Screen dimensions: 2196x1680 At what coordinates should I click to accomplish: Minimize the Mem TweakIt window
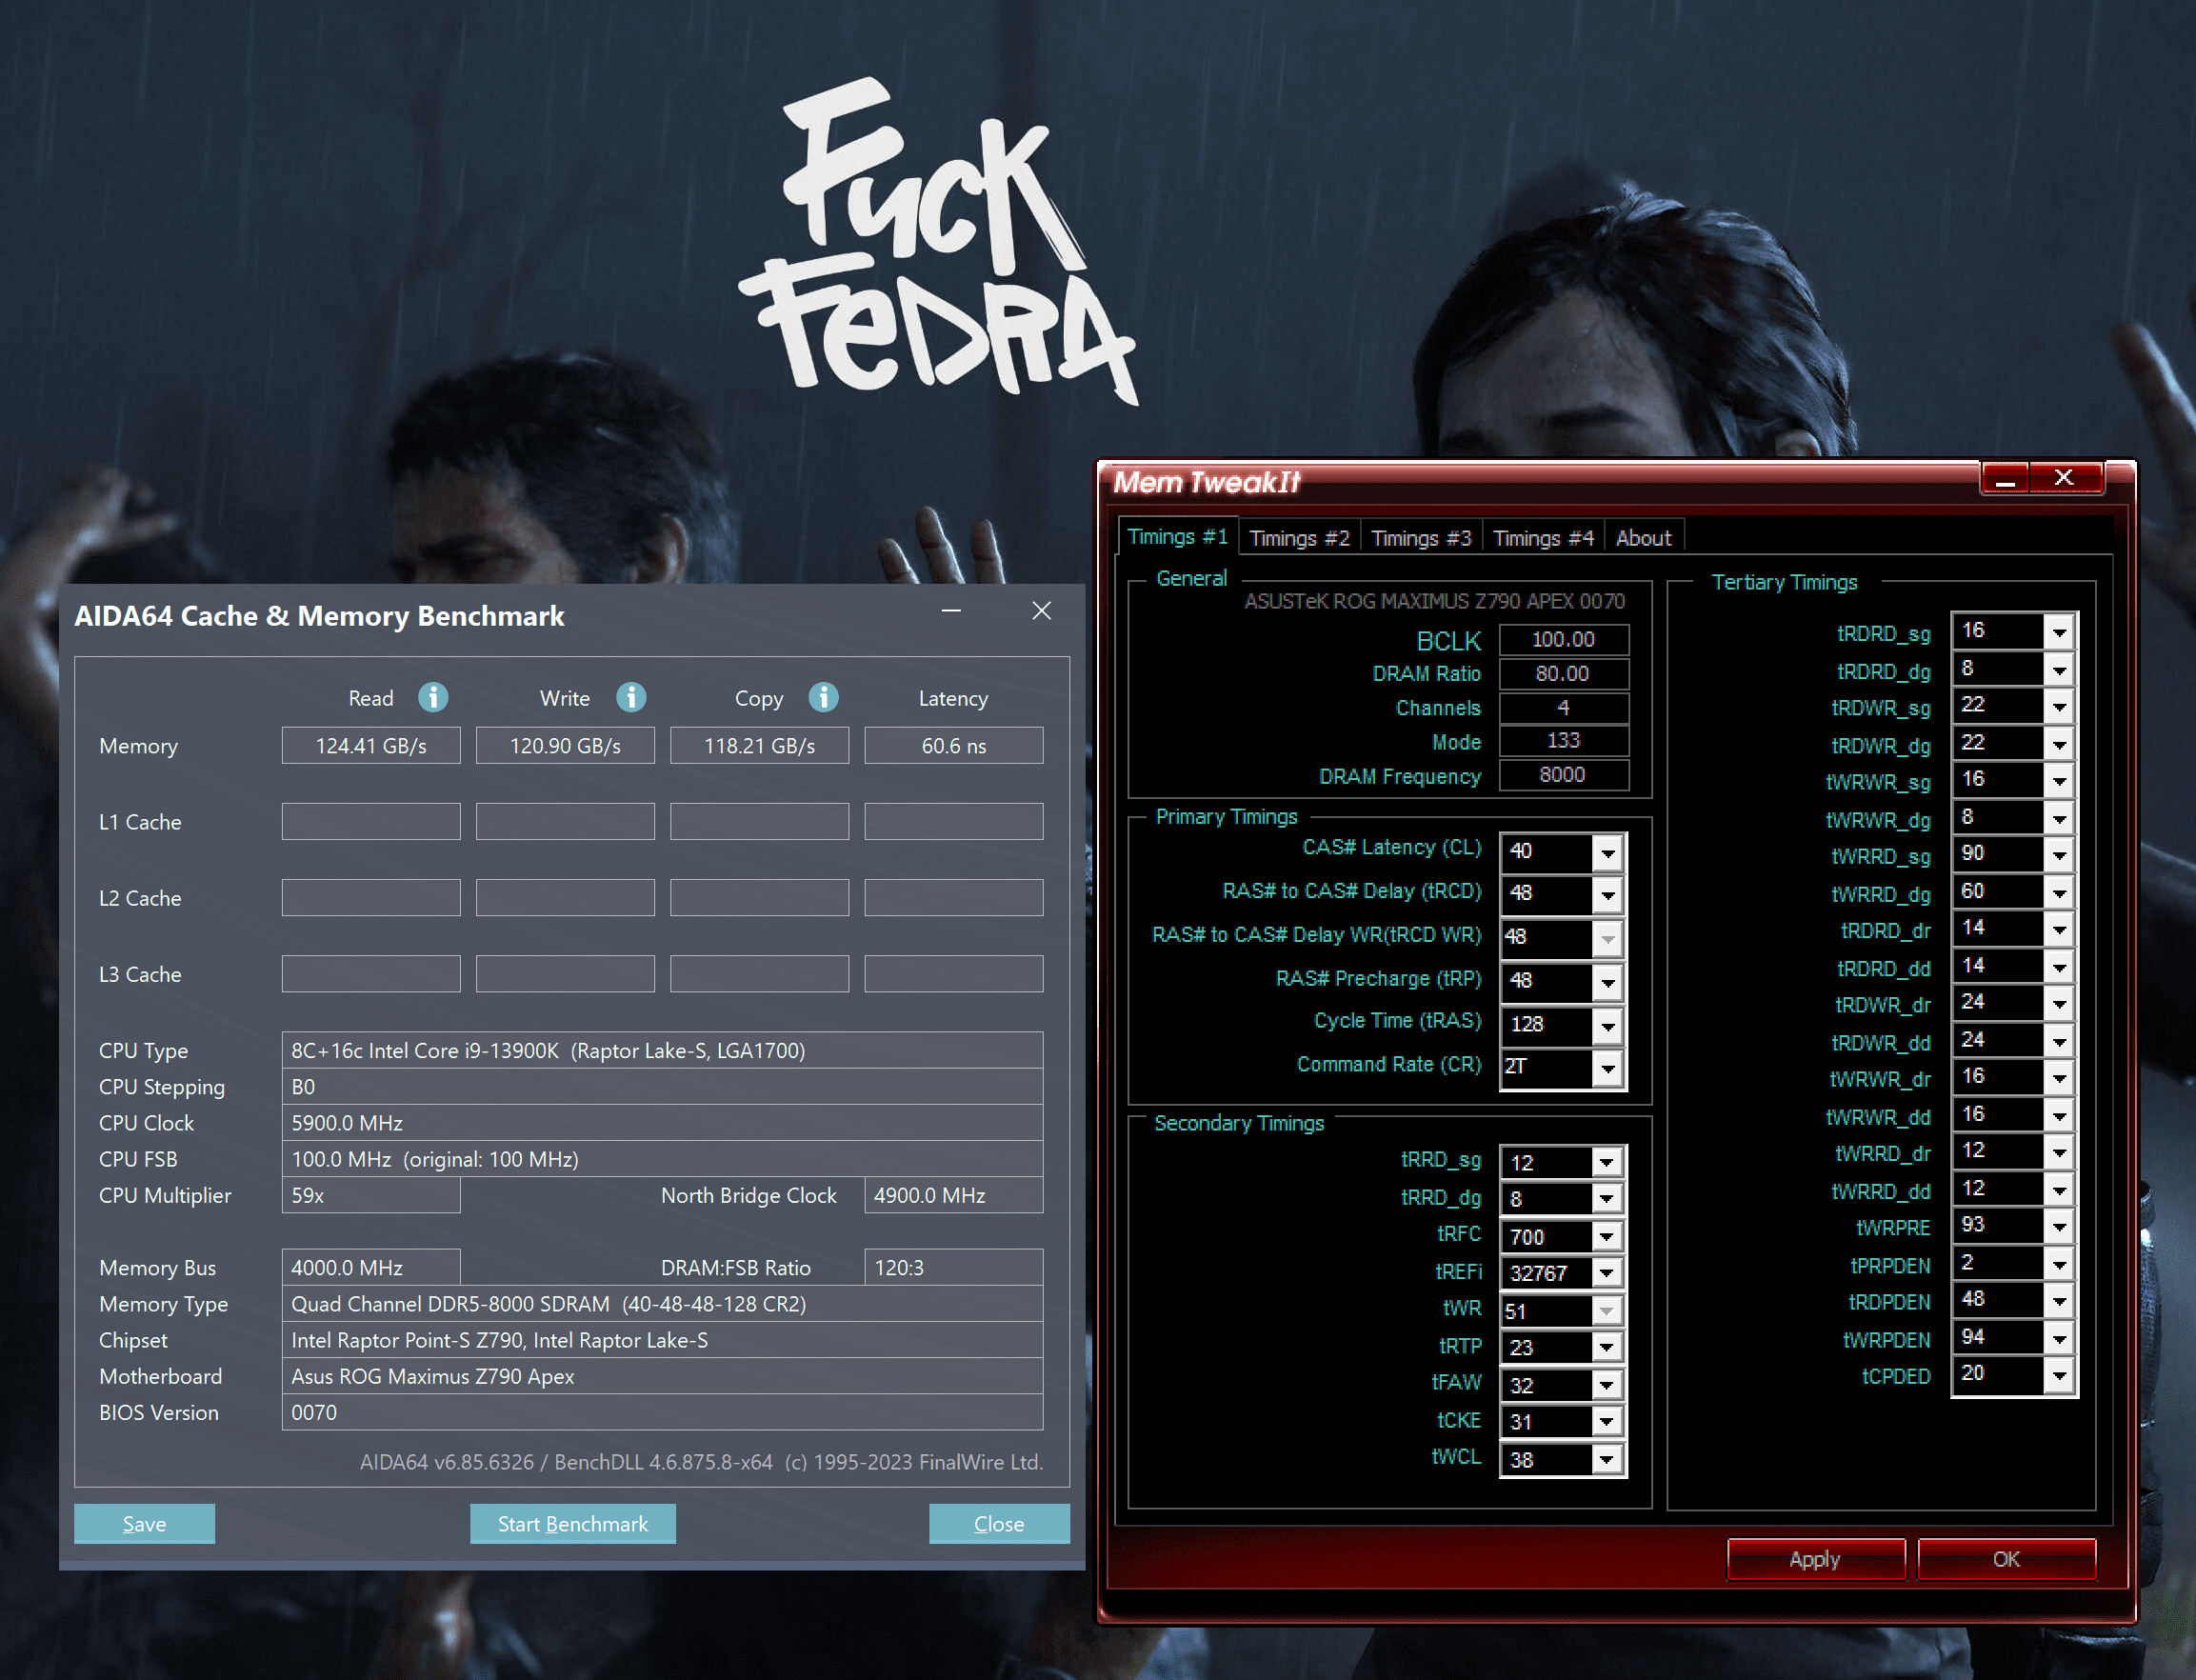pyautogui.click(x=2005, y=478)
